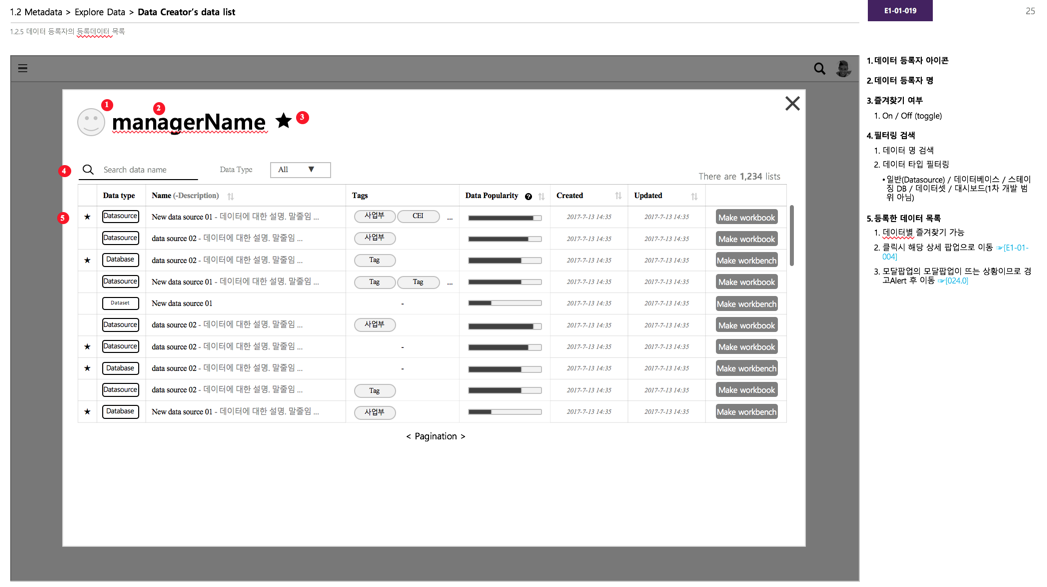Go to the next page with > arrow

pos(463,437)
